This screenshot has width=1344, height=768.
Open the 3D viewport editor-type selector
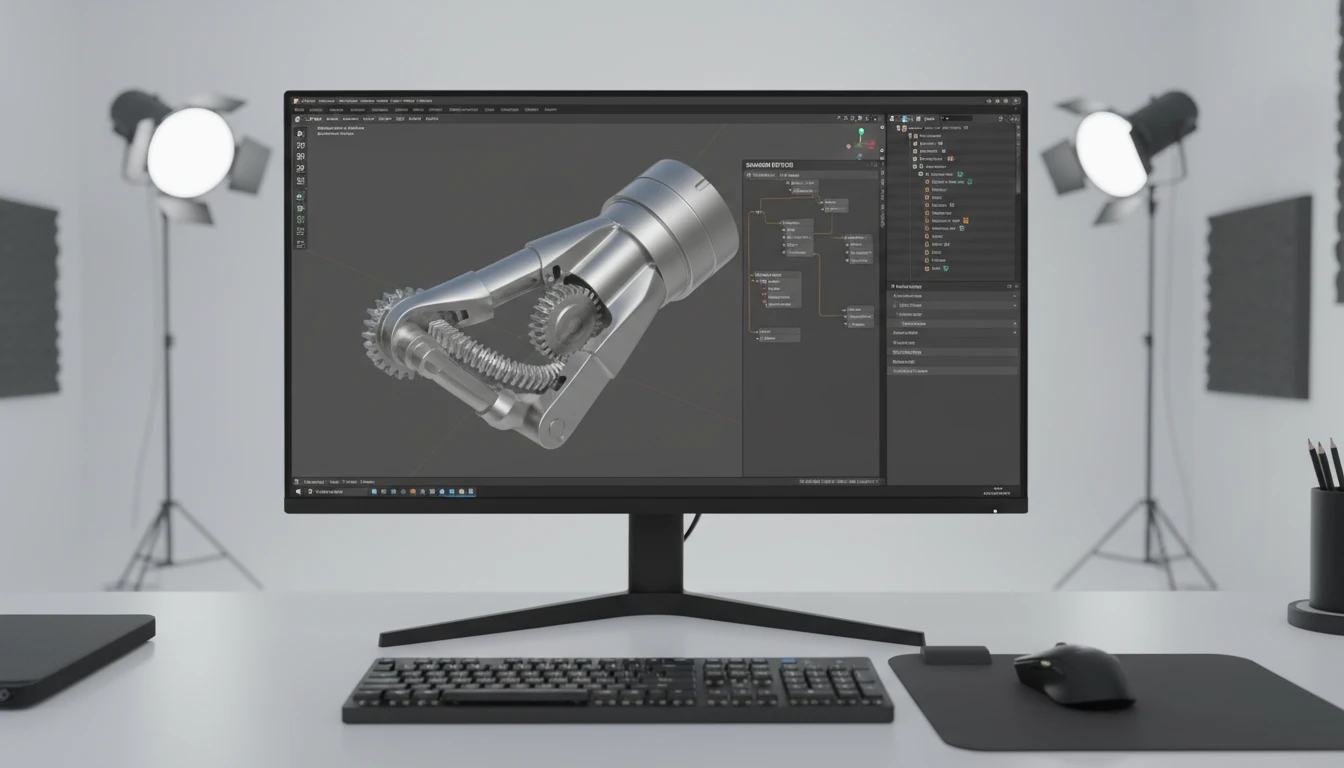[297, 119]
